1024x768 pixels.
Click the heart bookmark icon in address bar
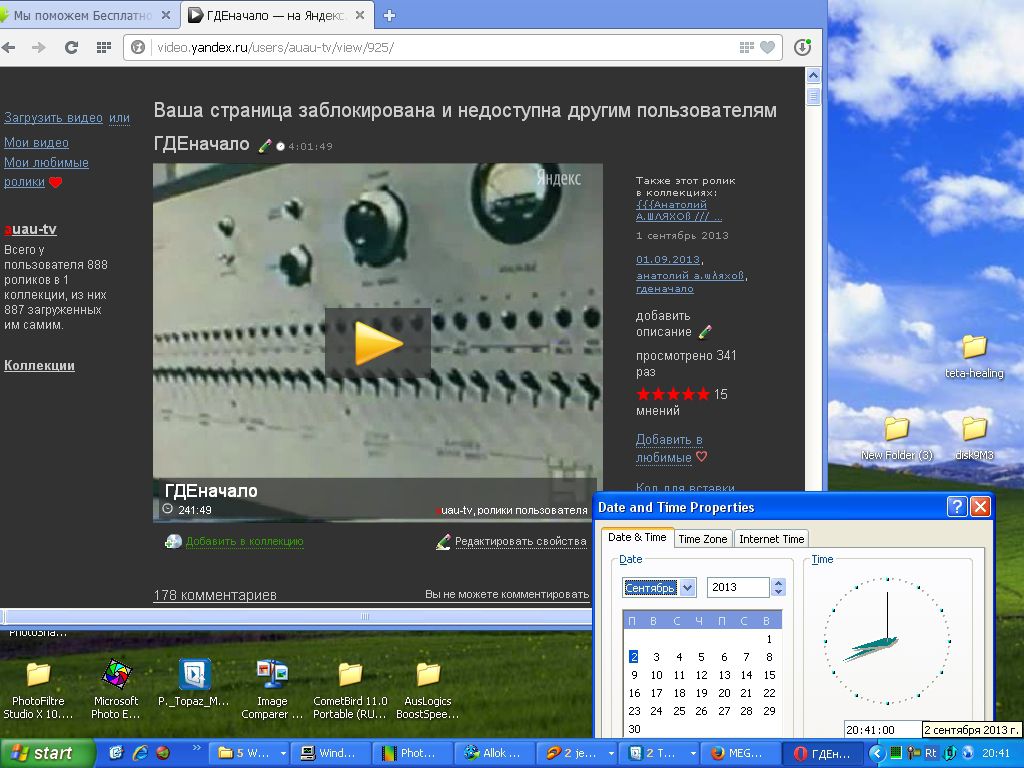[768, 47]
